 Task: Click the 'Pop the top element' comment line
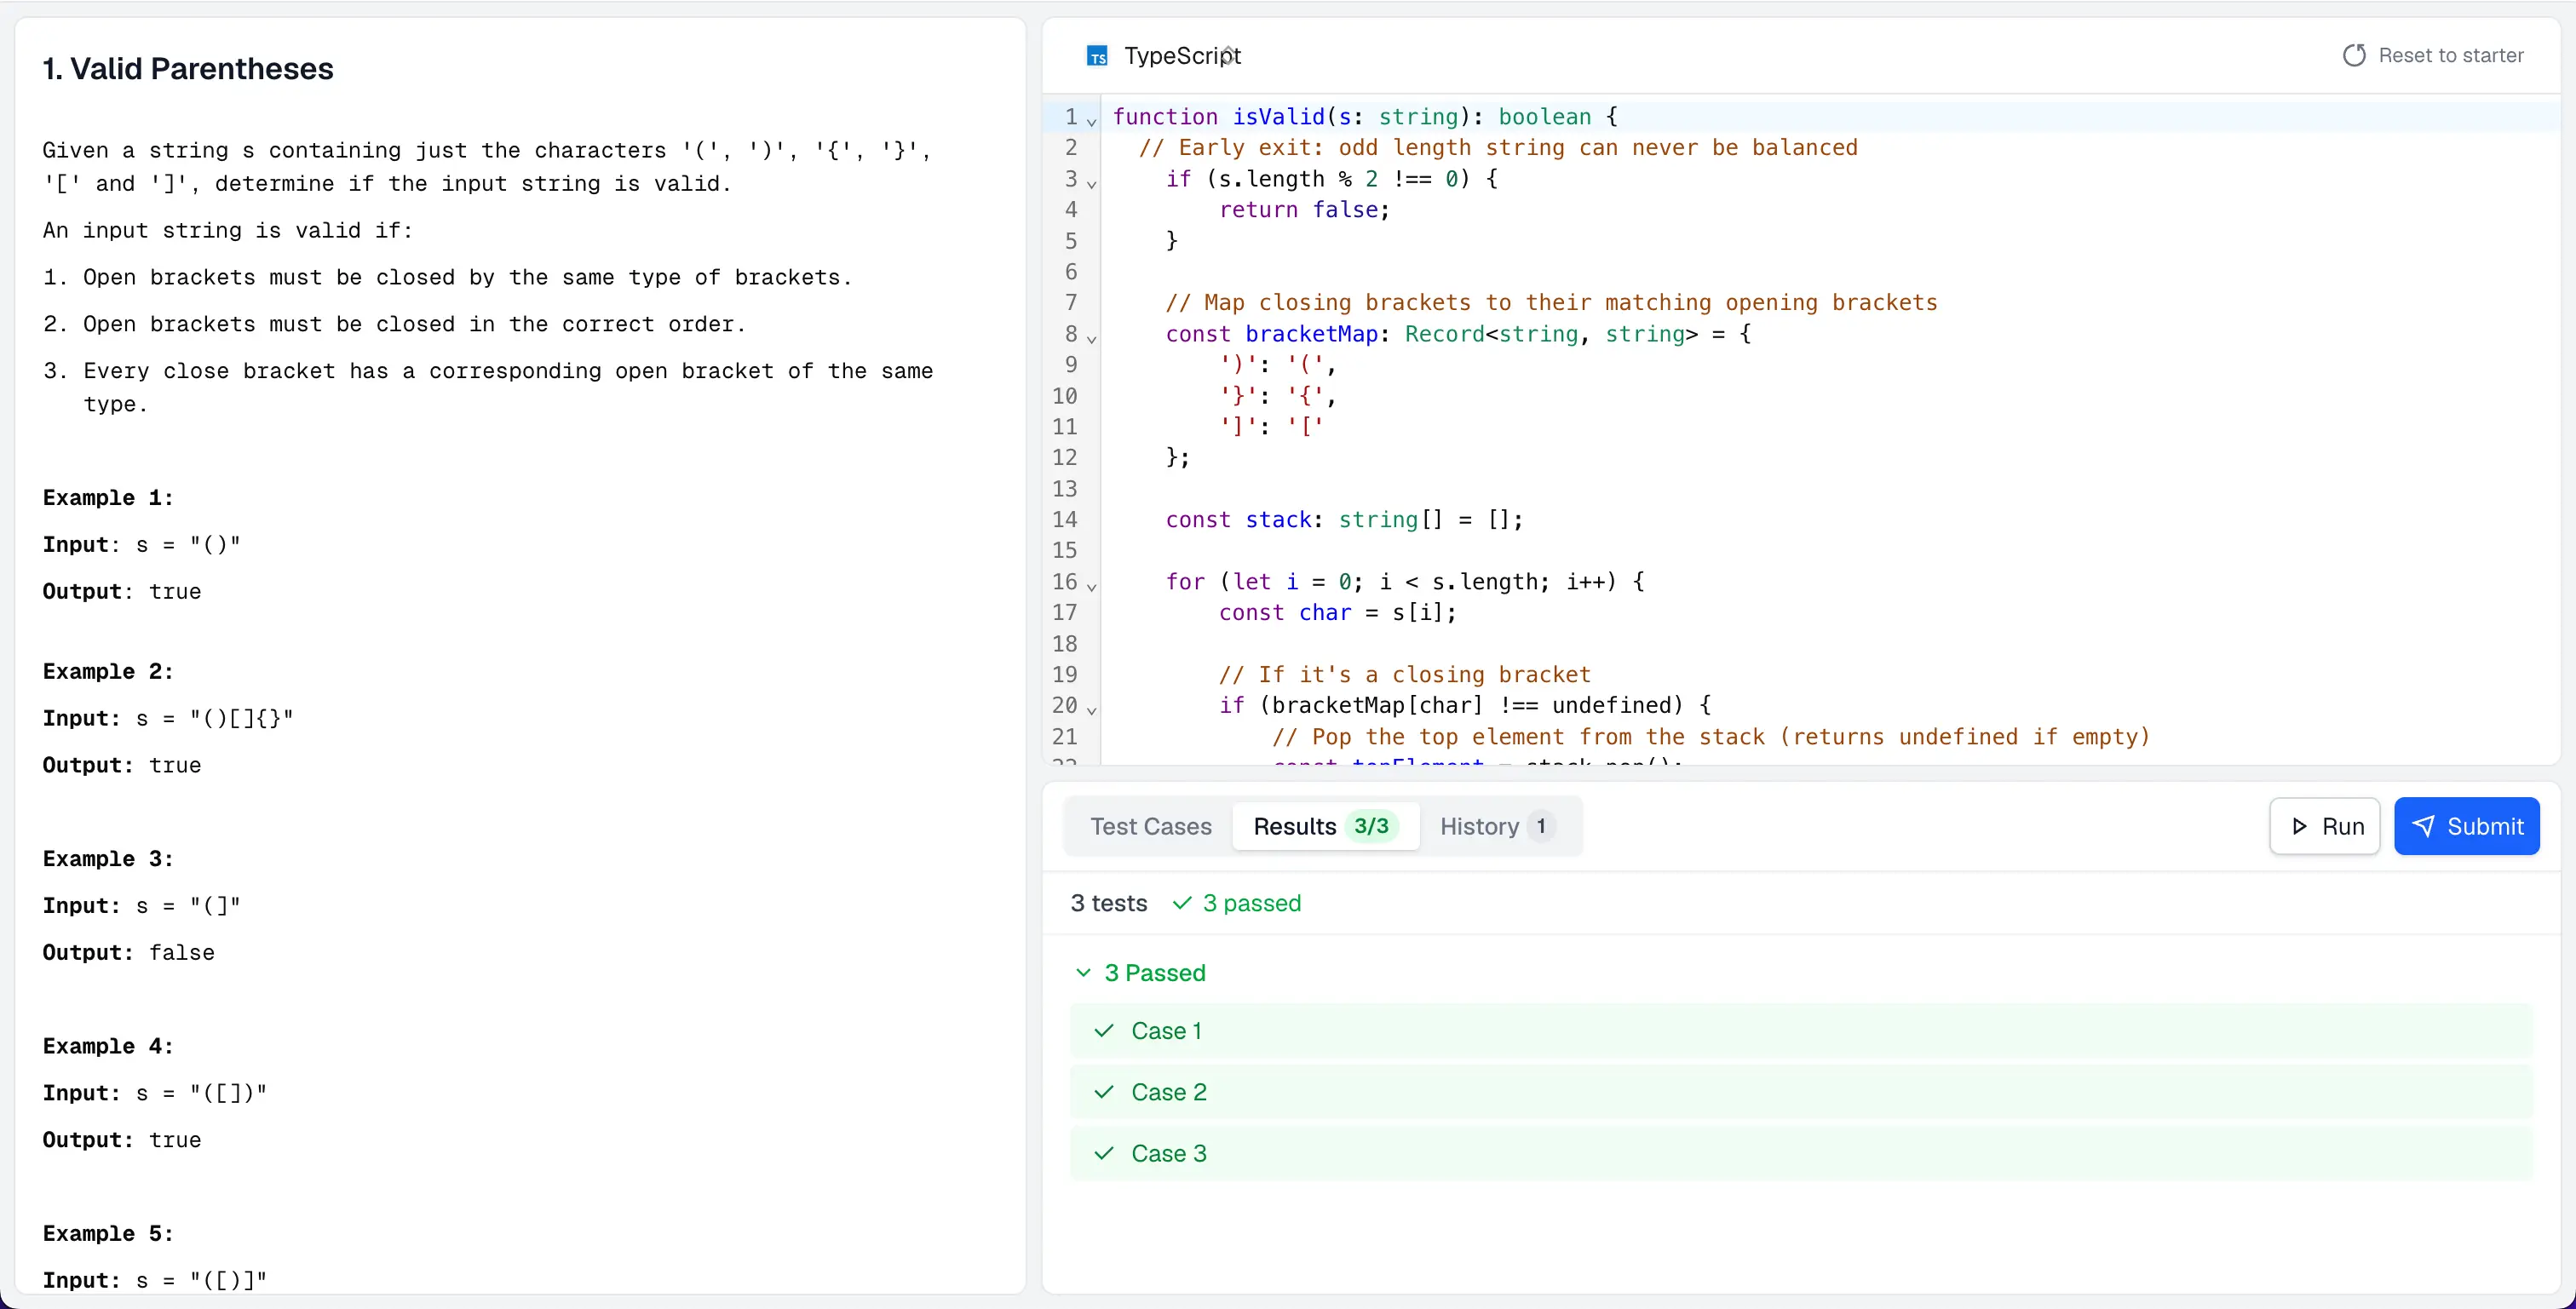tap(1710, 737)
